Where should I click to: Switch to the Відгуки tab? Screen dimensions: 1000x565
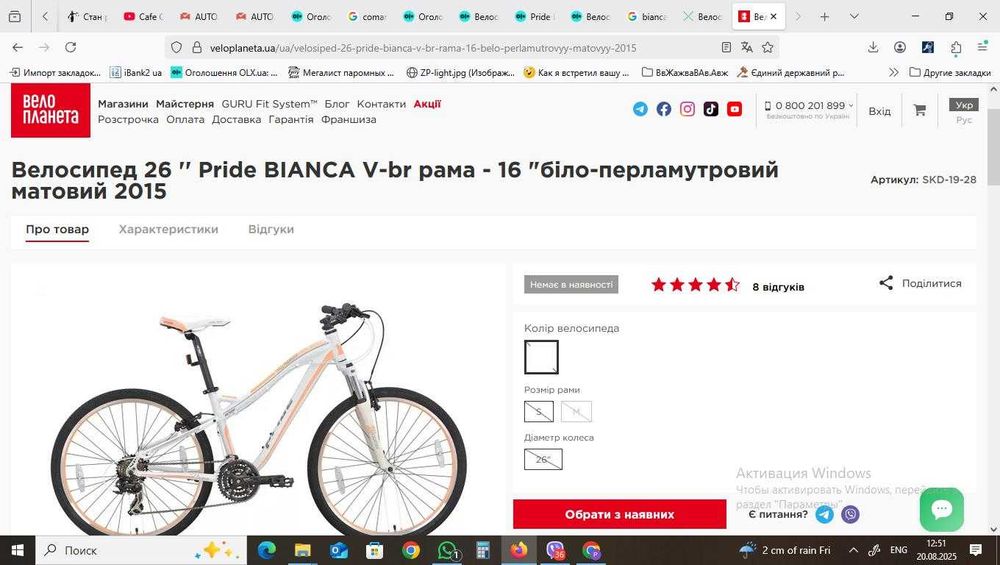click(x=271, y=229)
